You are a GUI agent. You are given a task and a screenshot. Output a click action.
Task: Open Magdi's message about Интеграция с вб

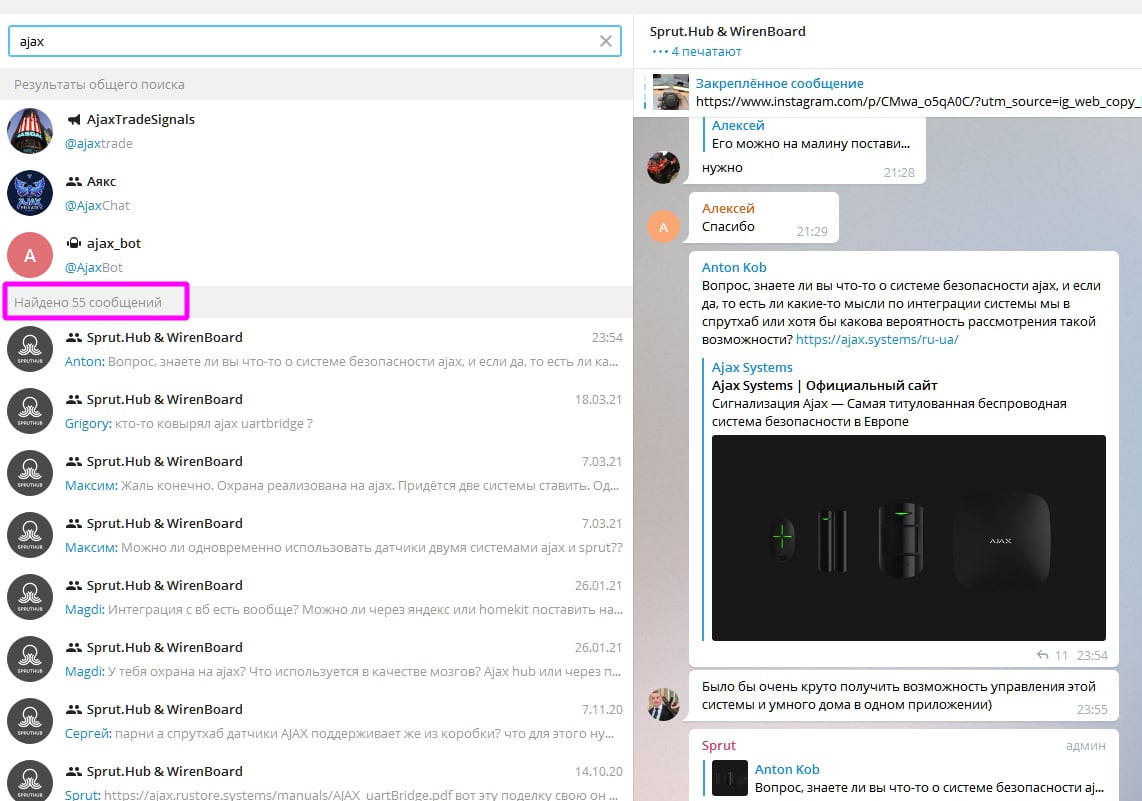316,597
